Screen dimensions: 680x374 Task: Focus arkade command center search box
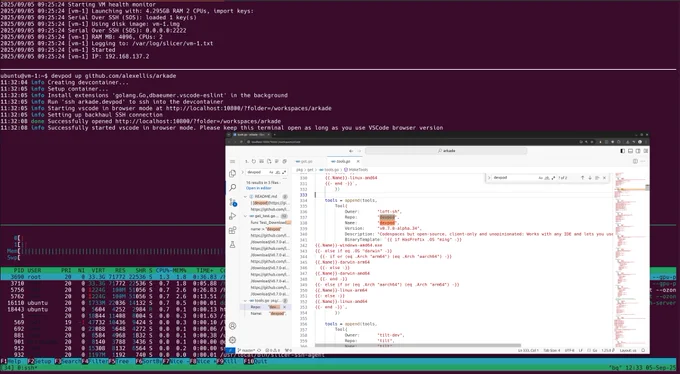click(446, 151)
